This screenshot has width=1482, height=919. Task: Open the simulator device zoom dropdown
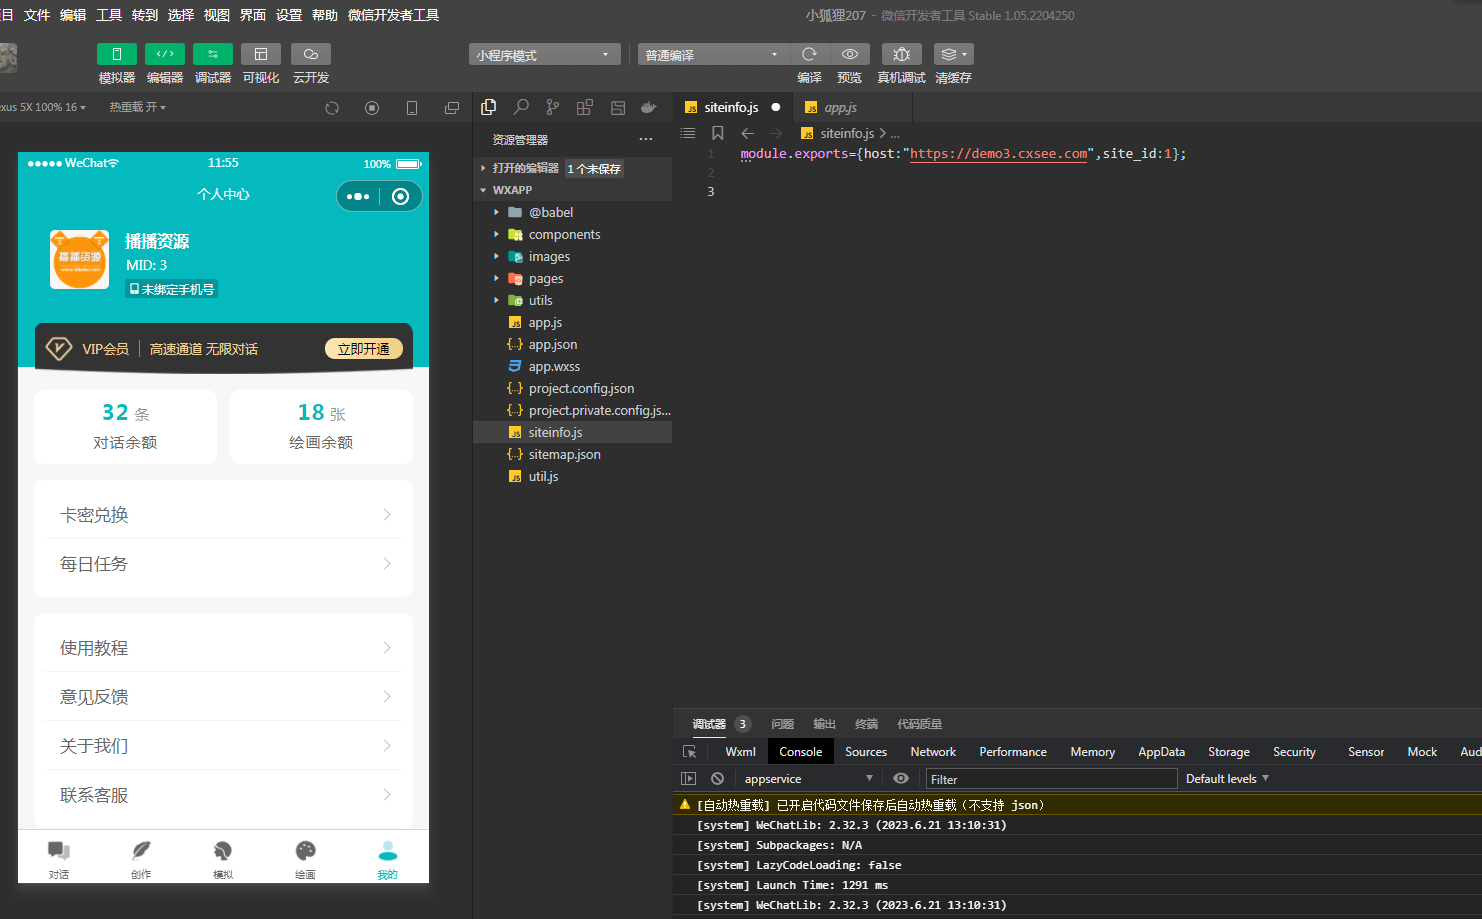[44, 107]
